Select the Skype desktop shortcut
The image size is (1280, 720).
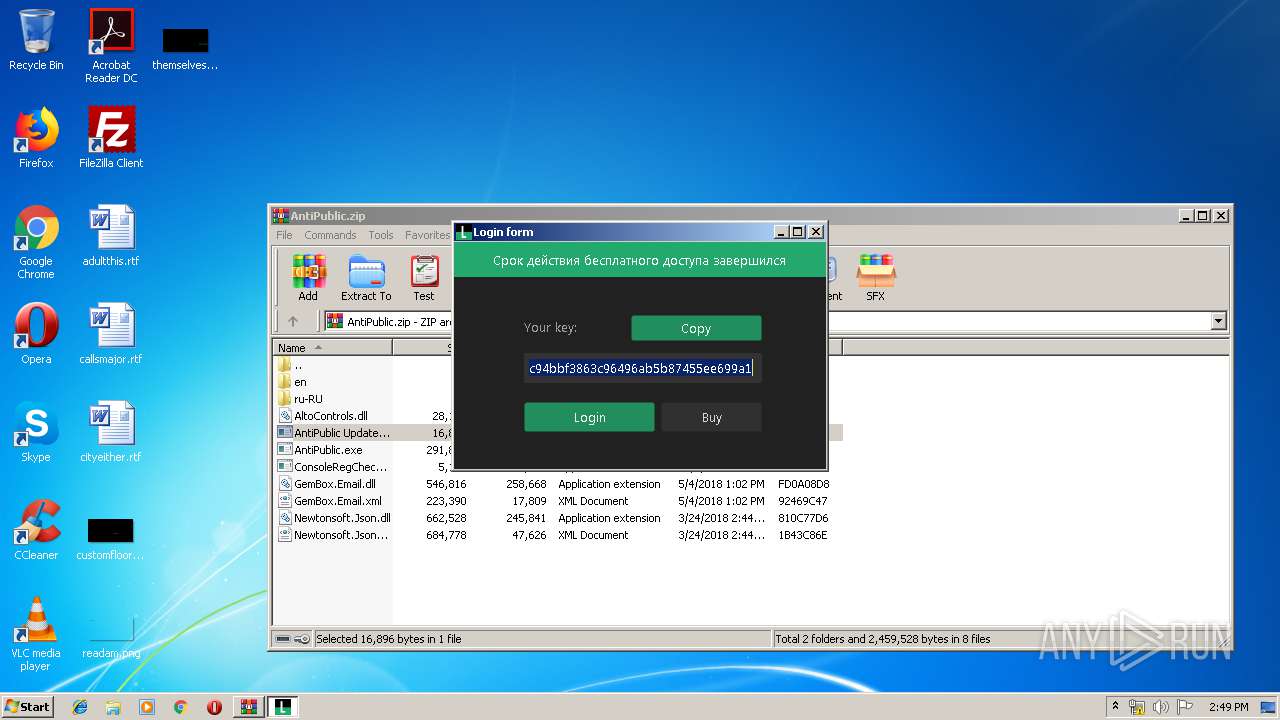36,432
